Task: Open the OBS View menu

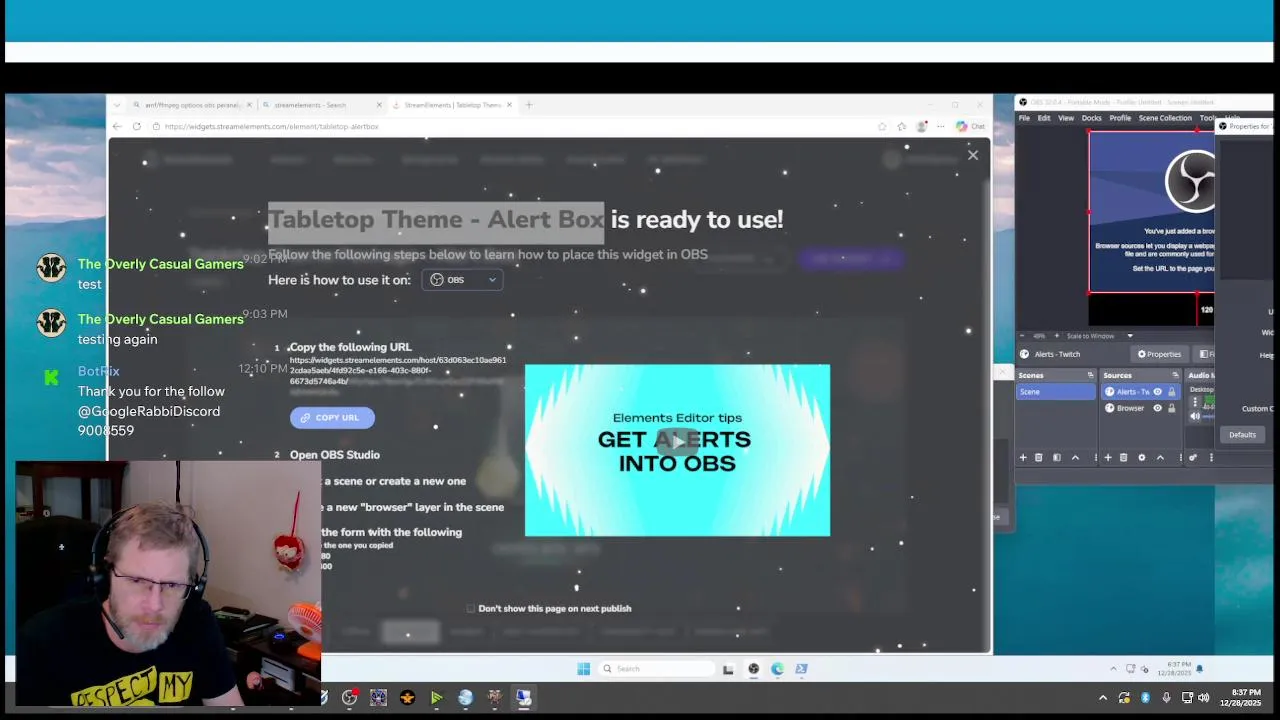Action: 1066,118
